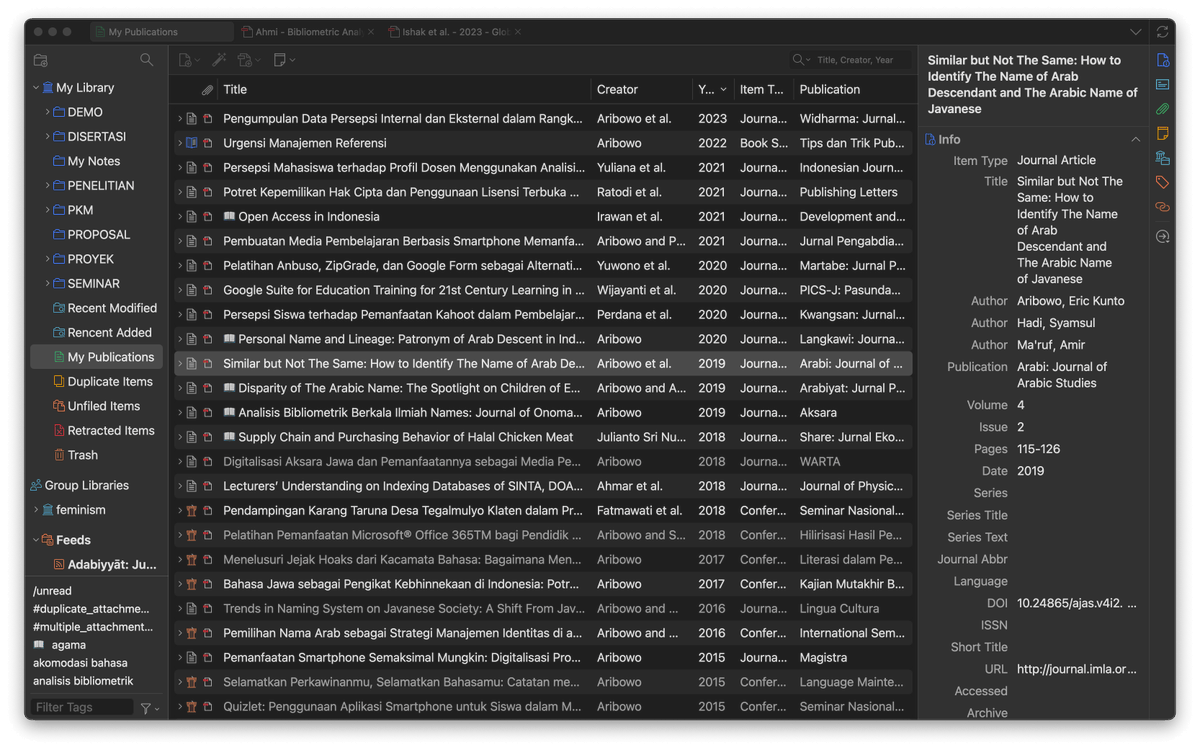Collapse the My Library tree
Viewport: 1200px width, 750px height.
tap(36, 88)
